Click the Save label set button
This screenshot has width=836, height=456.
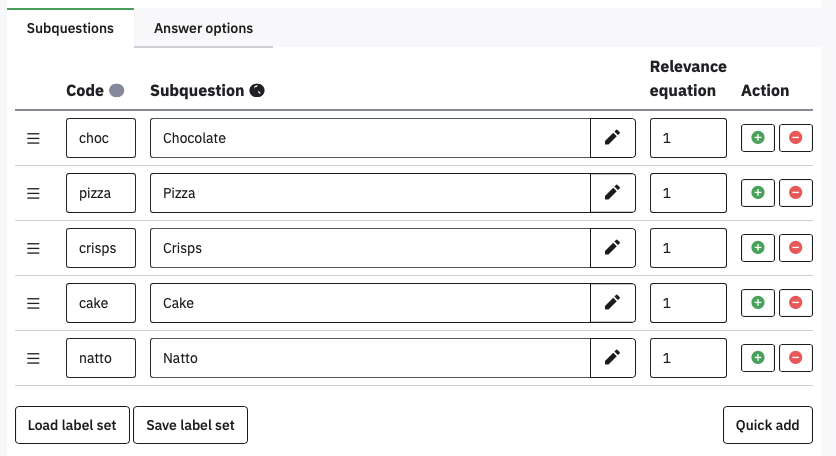point(190,425)
